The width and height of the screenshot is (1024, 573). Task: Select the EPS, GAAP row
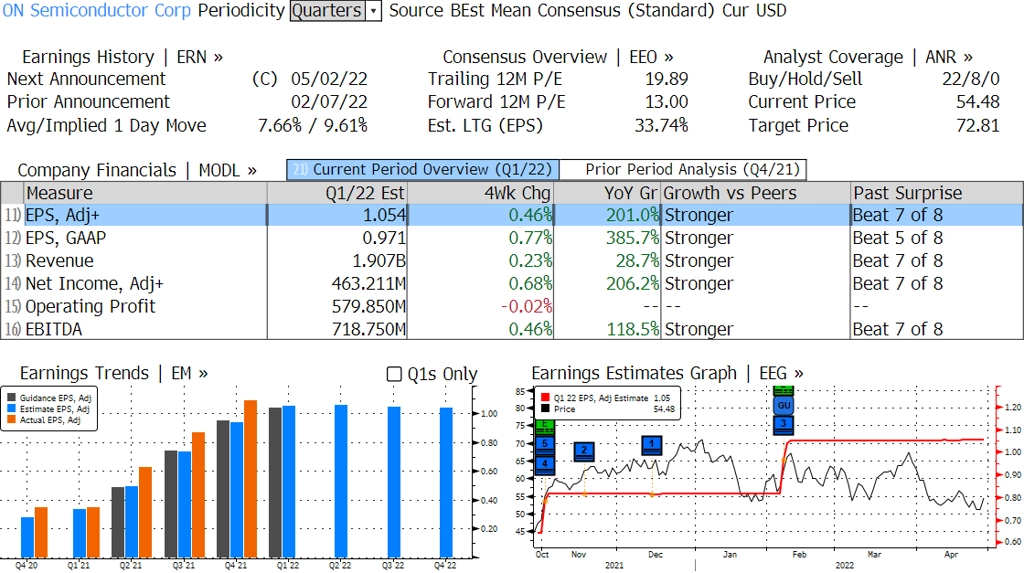(x=512, y=238)
